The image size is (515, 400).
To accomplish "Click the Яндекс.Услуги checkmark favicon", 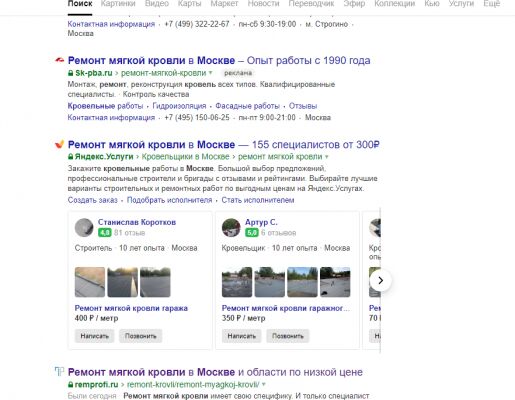I will point(59,144).
